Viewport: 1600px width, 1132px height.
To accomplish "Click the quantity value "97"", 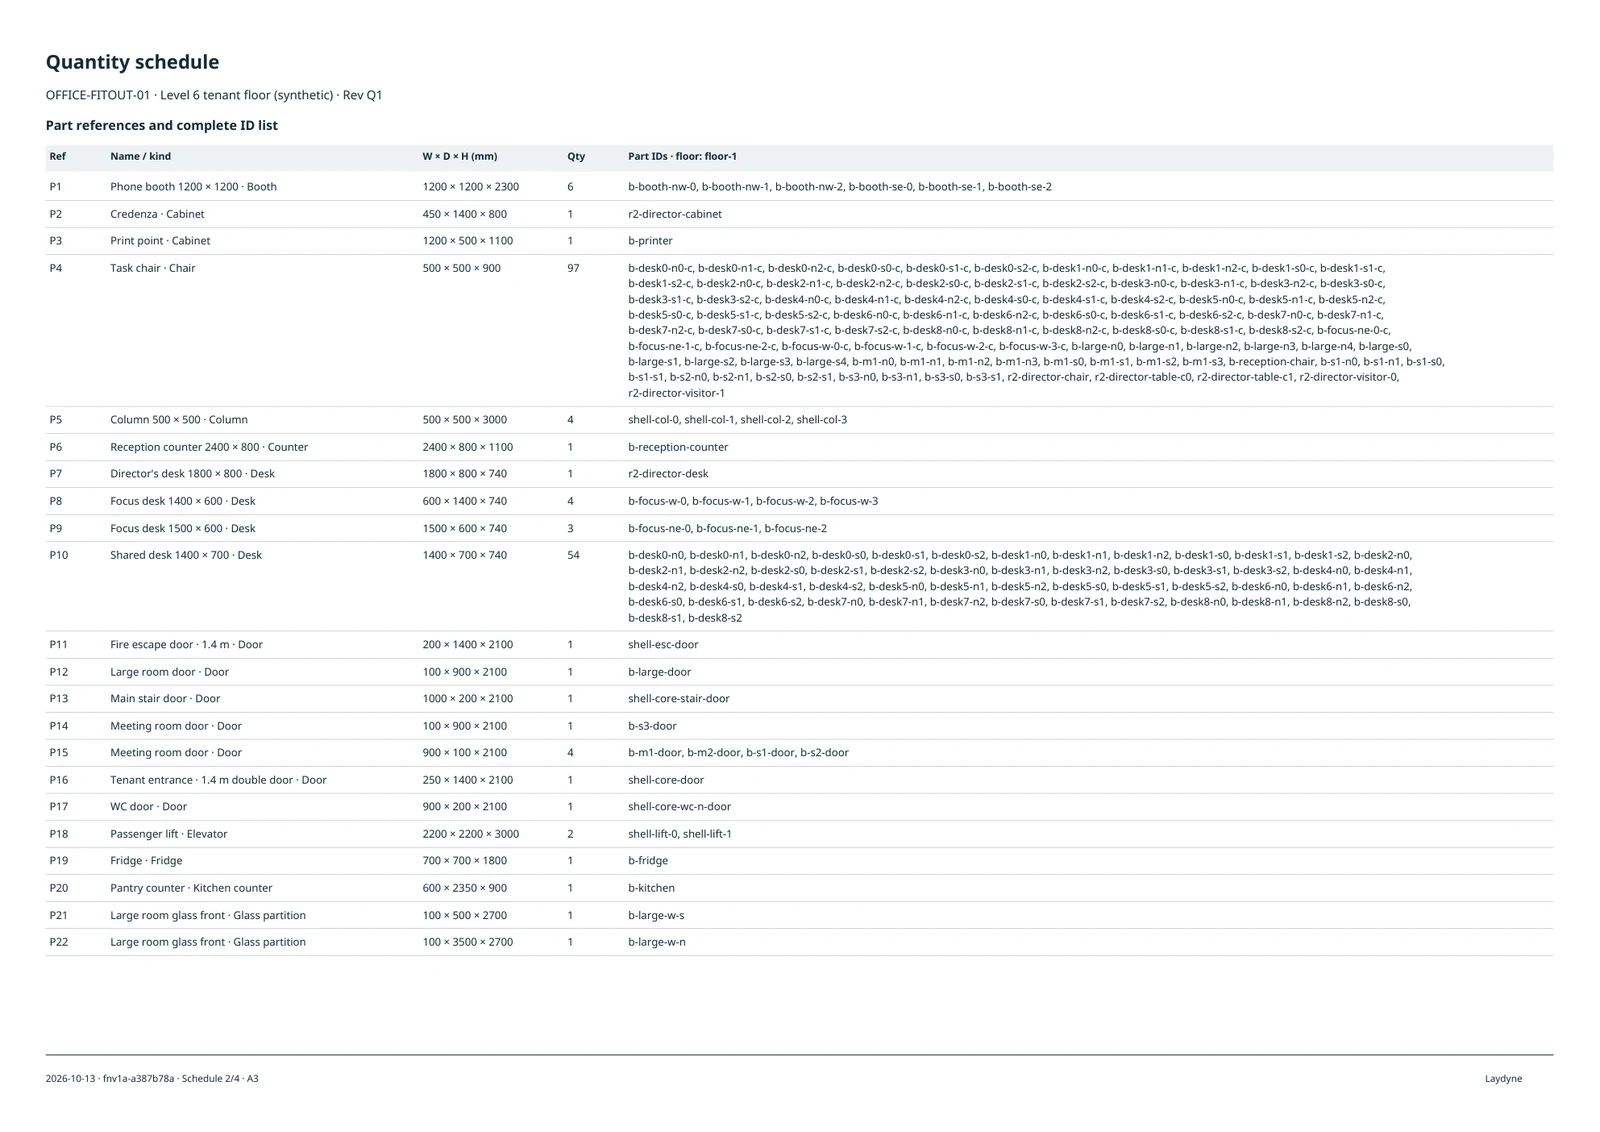I will pos(573,268).
